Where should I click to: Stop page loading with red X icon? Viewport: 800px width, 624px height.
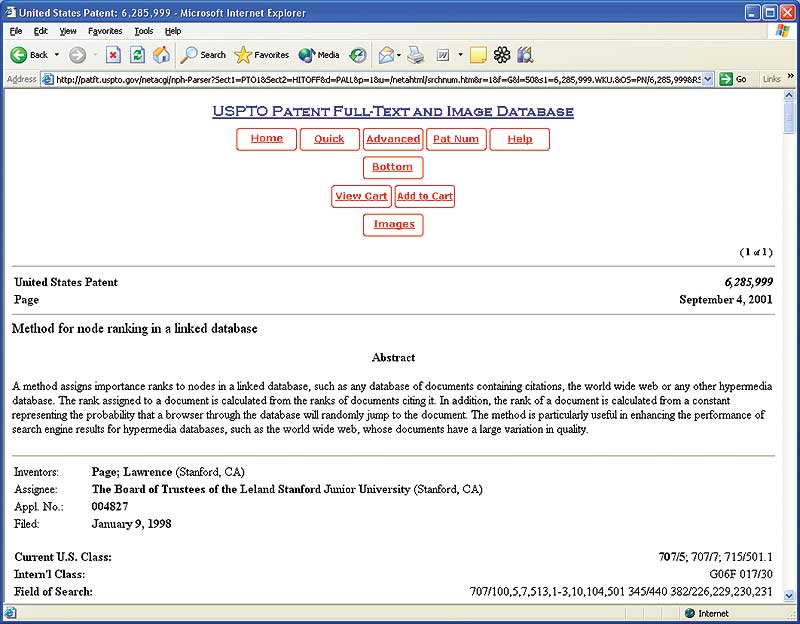(x=113, y=55)
